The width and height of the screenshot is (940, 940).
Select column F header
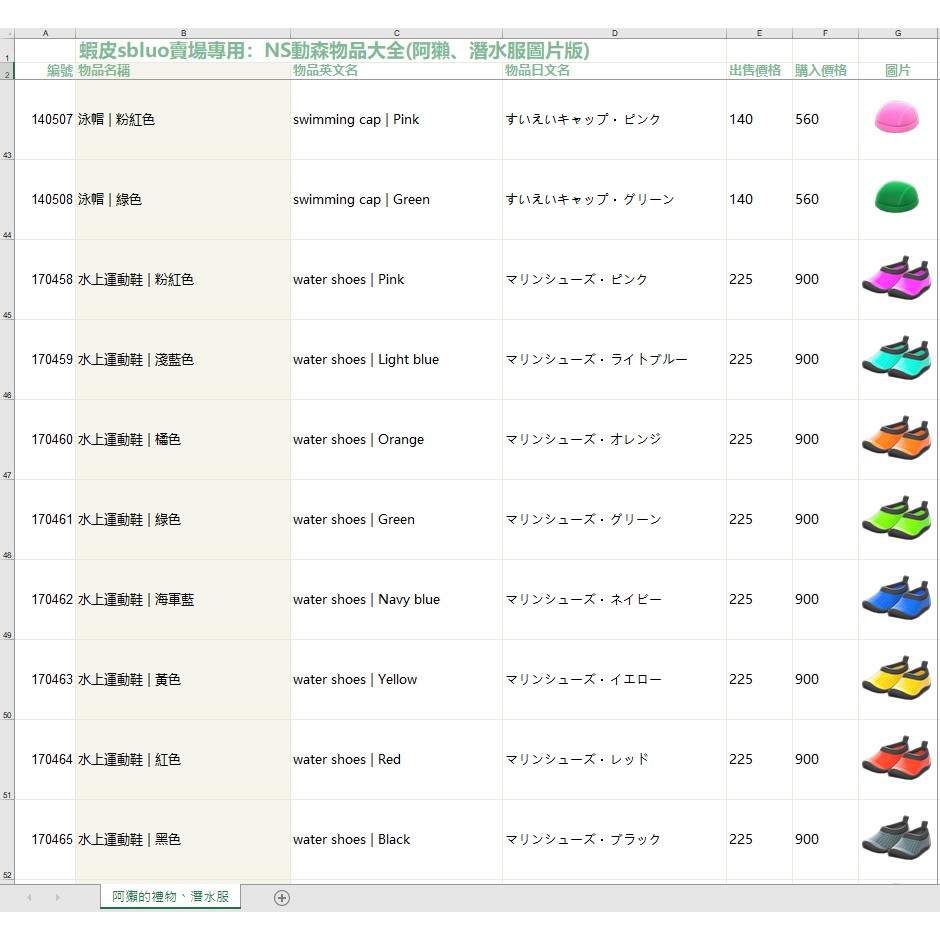pyautogui.click(x=825, y=34)
